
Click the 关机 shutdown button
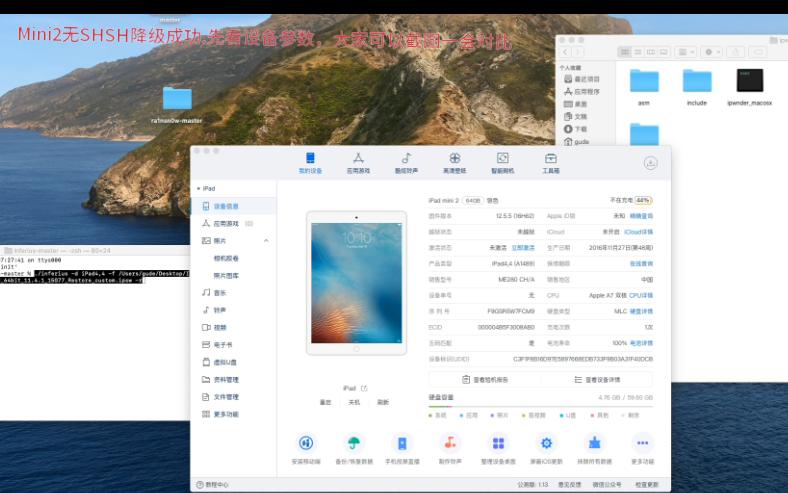(x=354, y=402)
